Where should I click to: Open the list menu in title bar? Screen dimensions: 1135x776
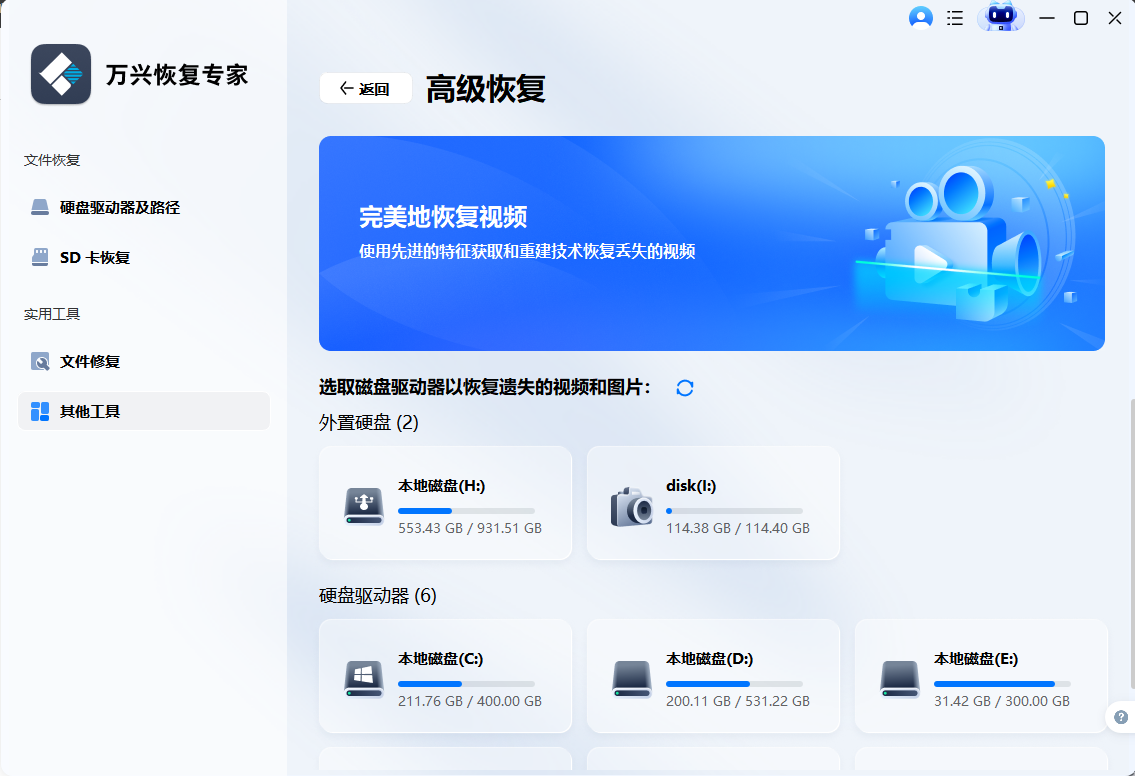(954, 18)
